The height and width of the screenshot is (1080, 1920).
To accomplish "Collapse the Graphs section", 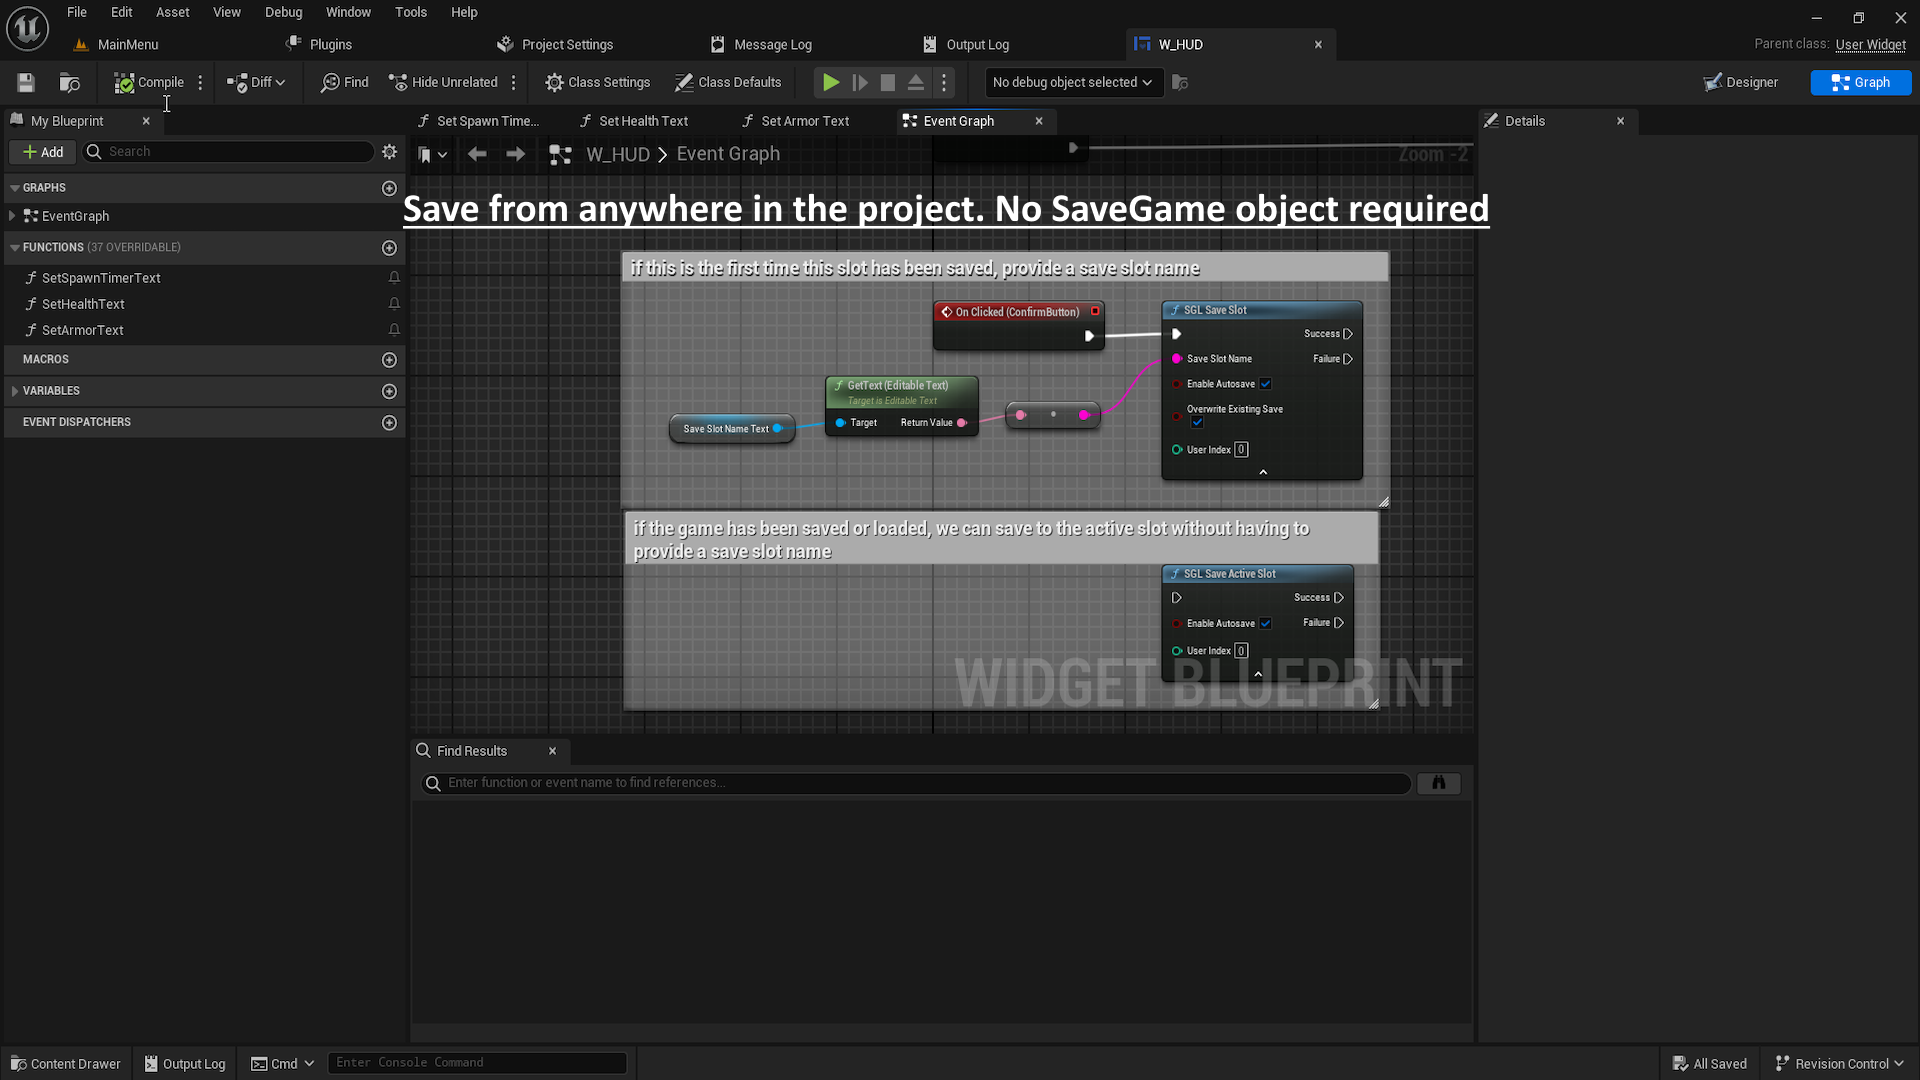I will [x=15, y=188].
